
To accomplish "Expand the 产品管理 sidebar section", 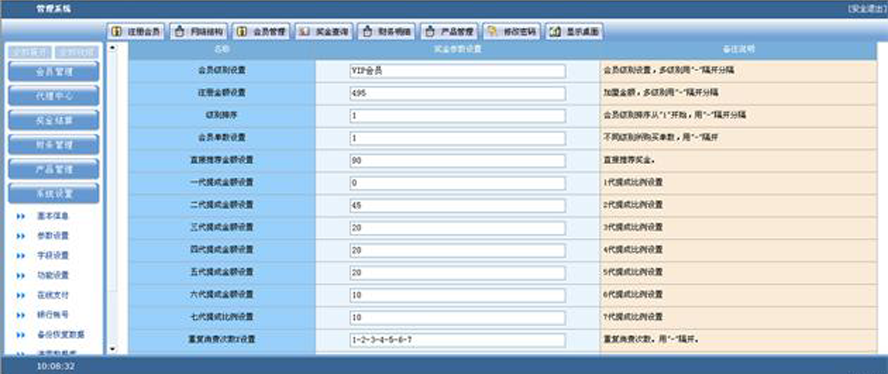I will pos(54,169).
